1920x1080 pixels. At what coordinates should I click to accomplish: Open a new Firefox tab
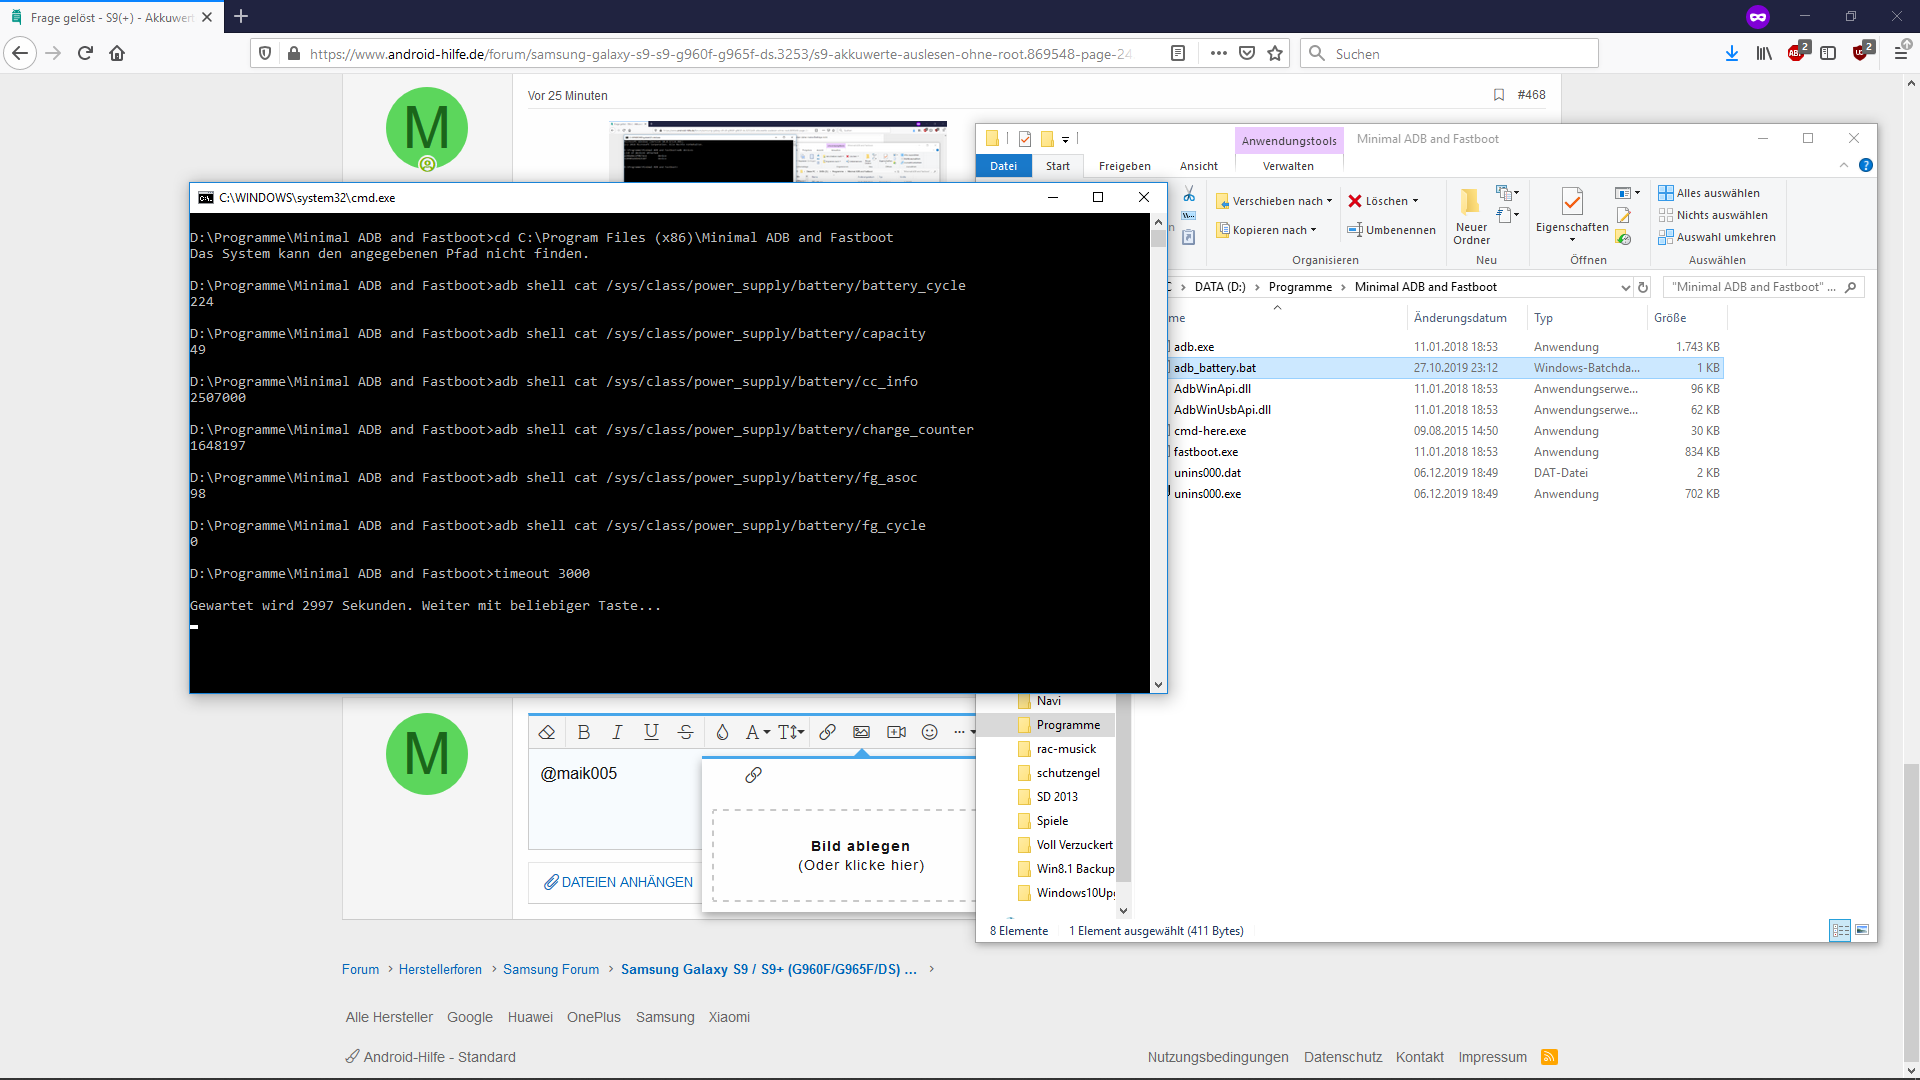241,16
